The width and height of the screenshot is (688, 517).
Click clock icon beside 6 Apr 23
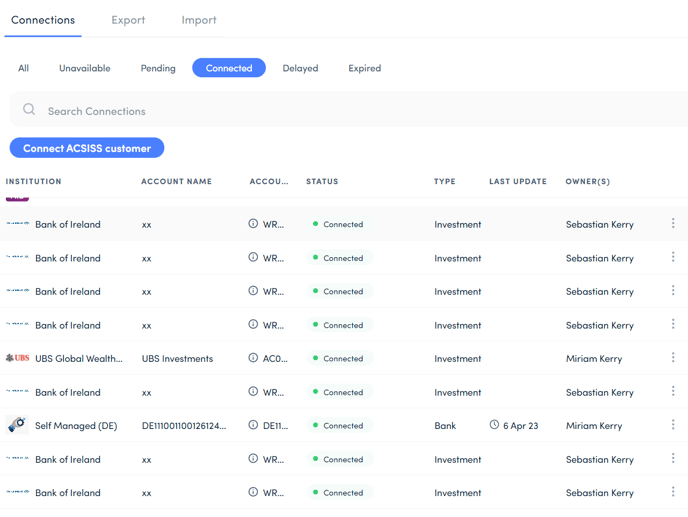[494, 425]
